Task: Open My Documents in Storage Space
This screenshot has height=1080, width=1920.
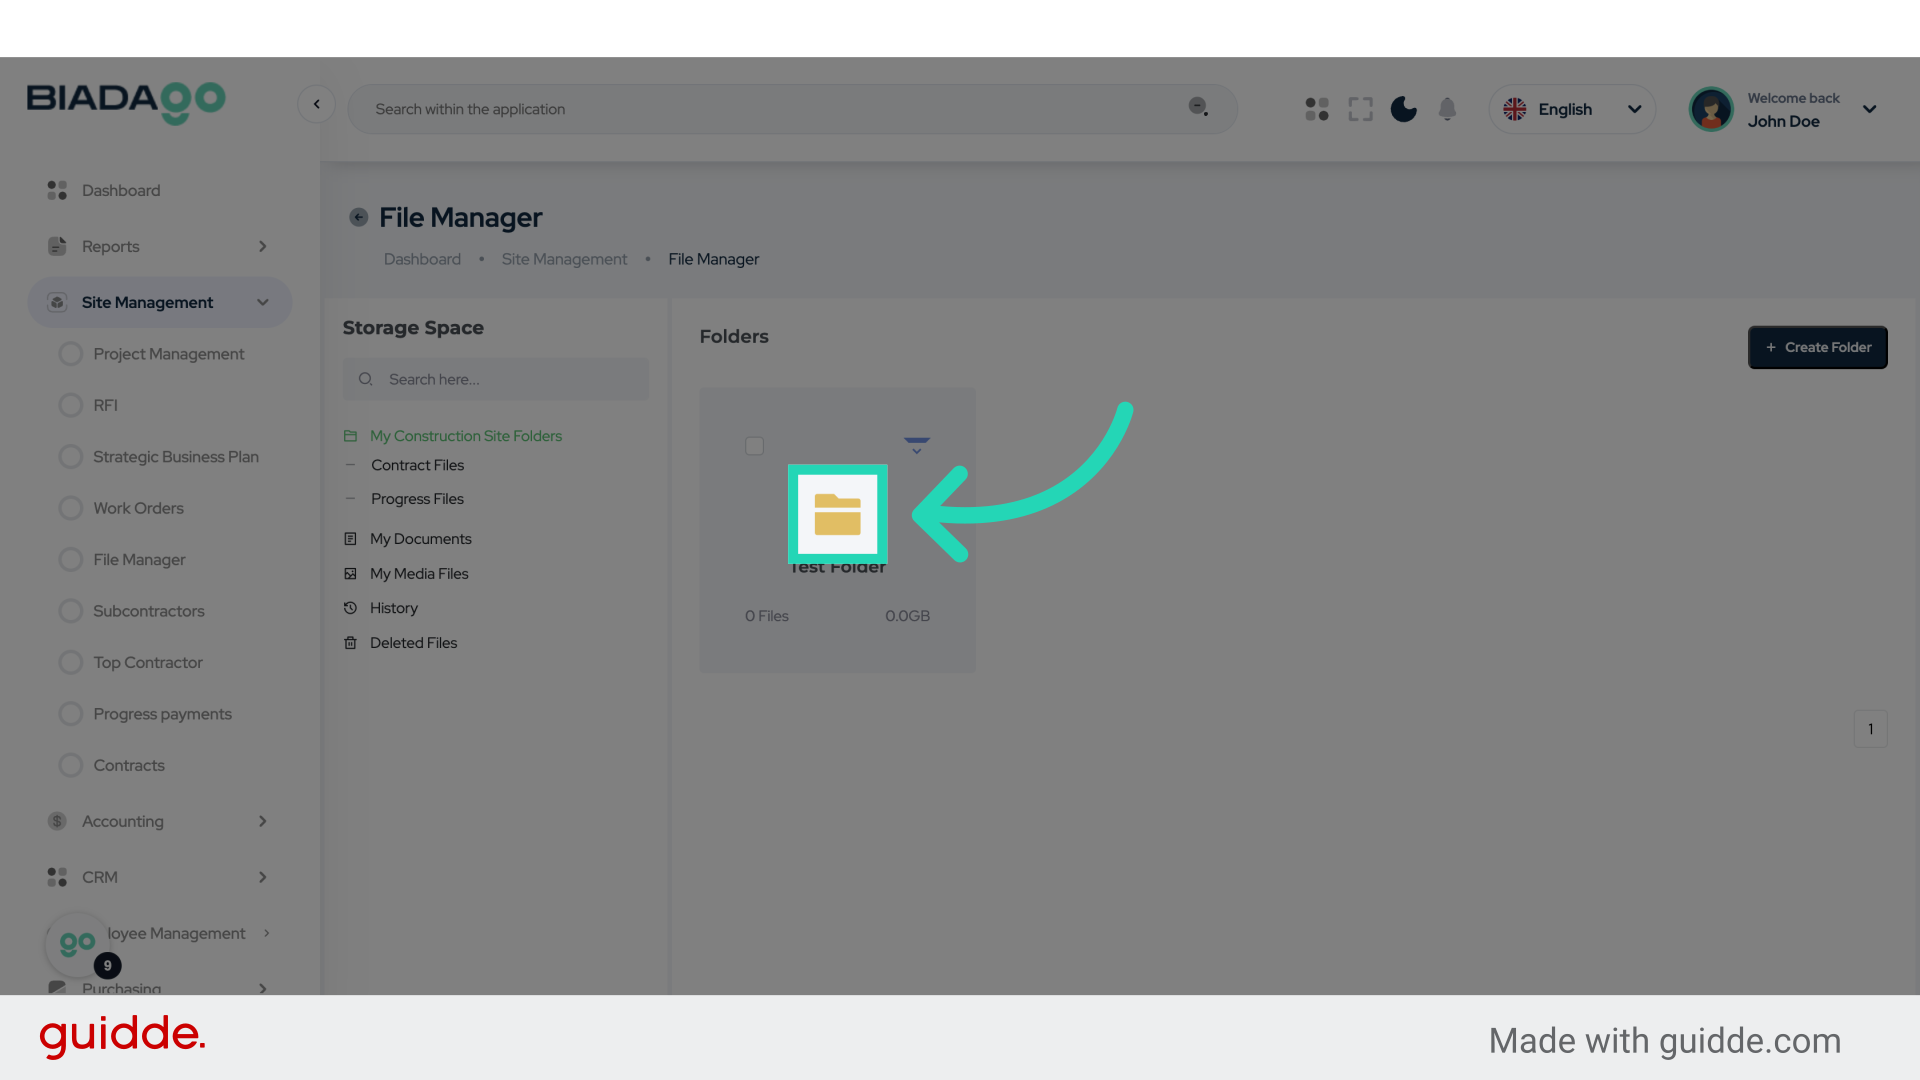Action: pos(420,539)
